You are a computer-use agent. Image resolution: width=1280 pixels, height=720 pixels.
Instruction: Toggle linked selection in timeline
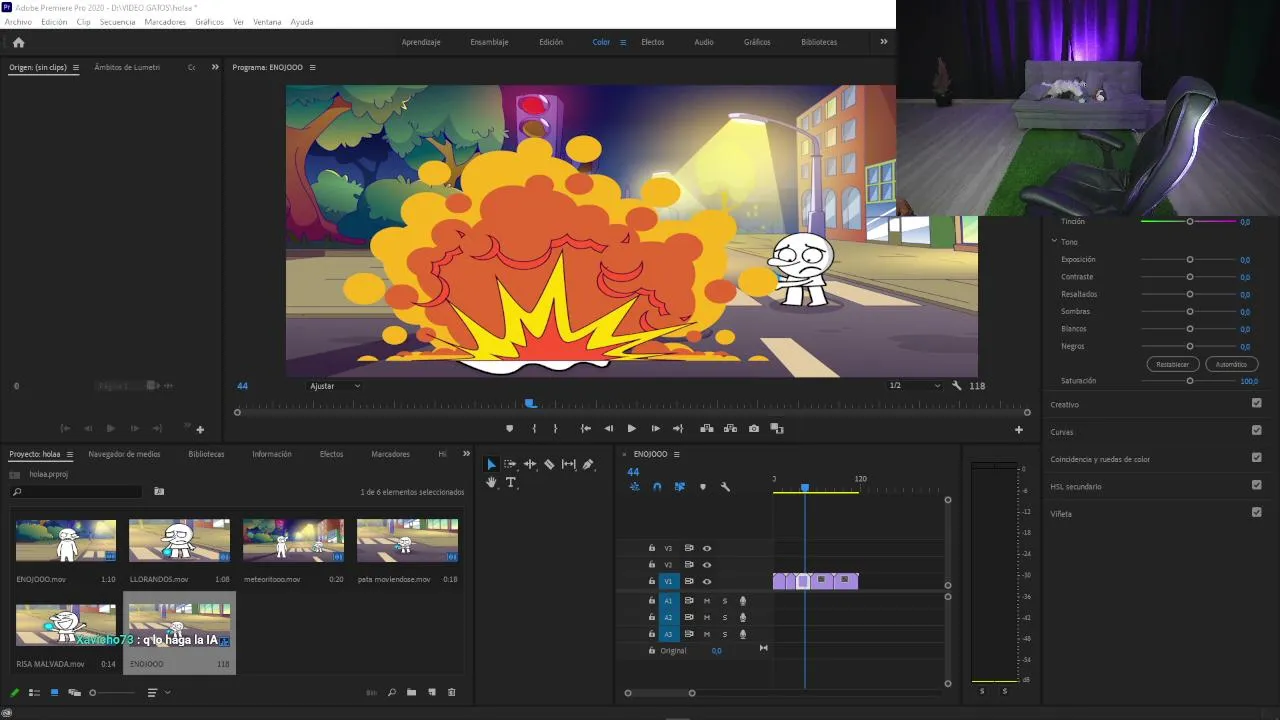pyautogui.click(x=680, y=487)
